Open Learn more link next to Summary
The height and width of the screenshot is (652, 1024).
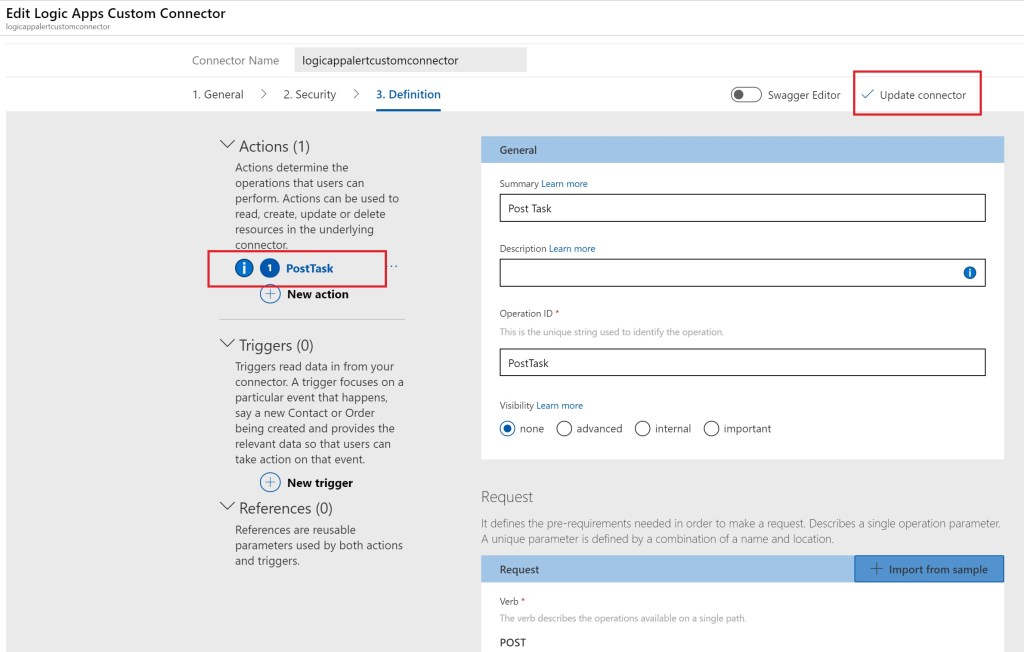pyautogui.click(x=564, y=184)
